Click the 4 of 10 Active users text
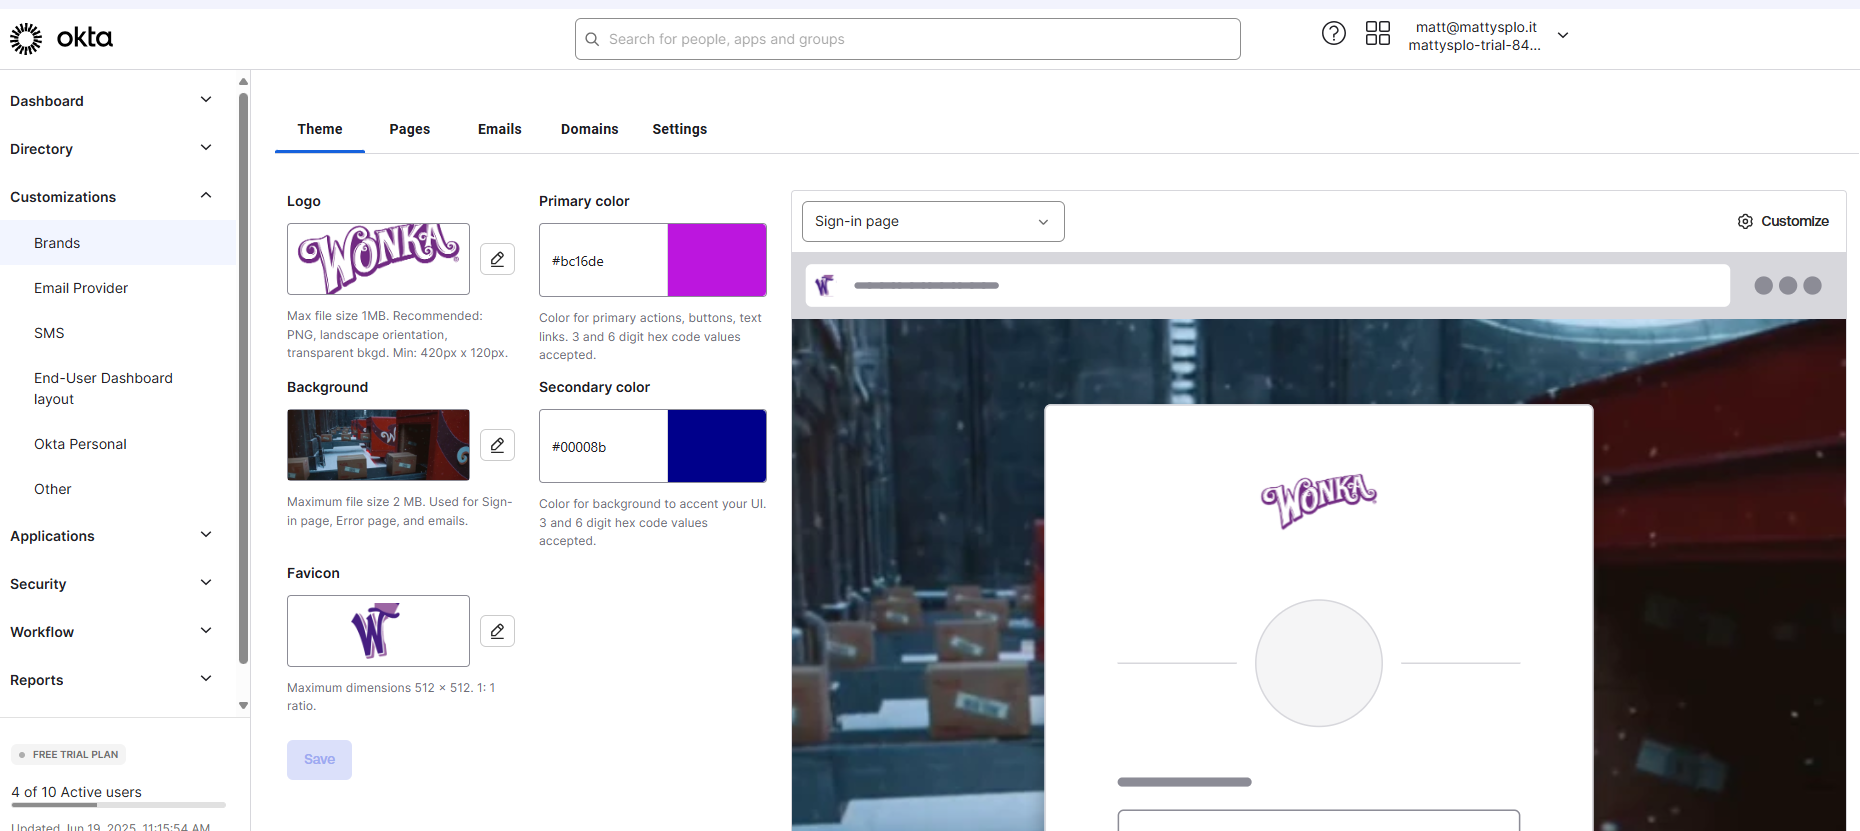Image resolution: width=1860 pixels, height=831 pixels. tap(77, 792)
